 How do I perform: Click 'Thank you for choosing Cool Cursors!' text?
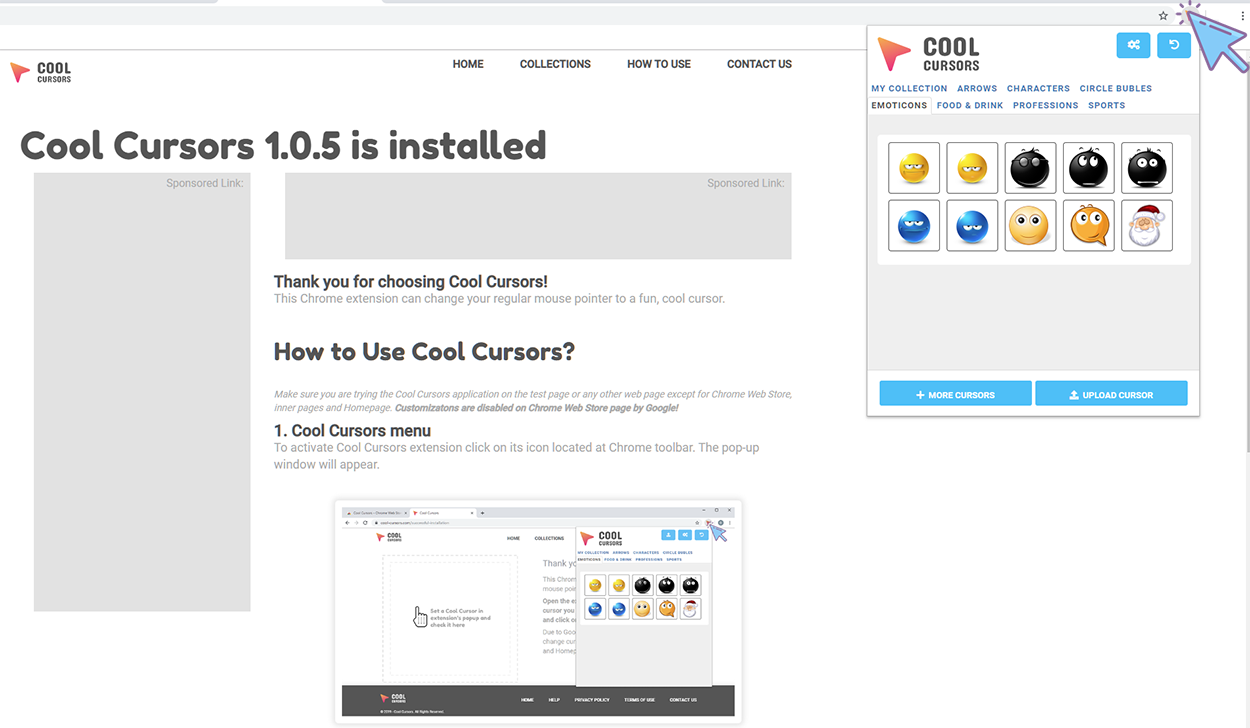411,282
